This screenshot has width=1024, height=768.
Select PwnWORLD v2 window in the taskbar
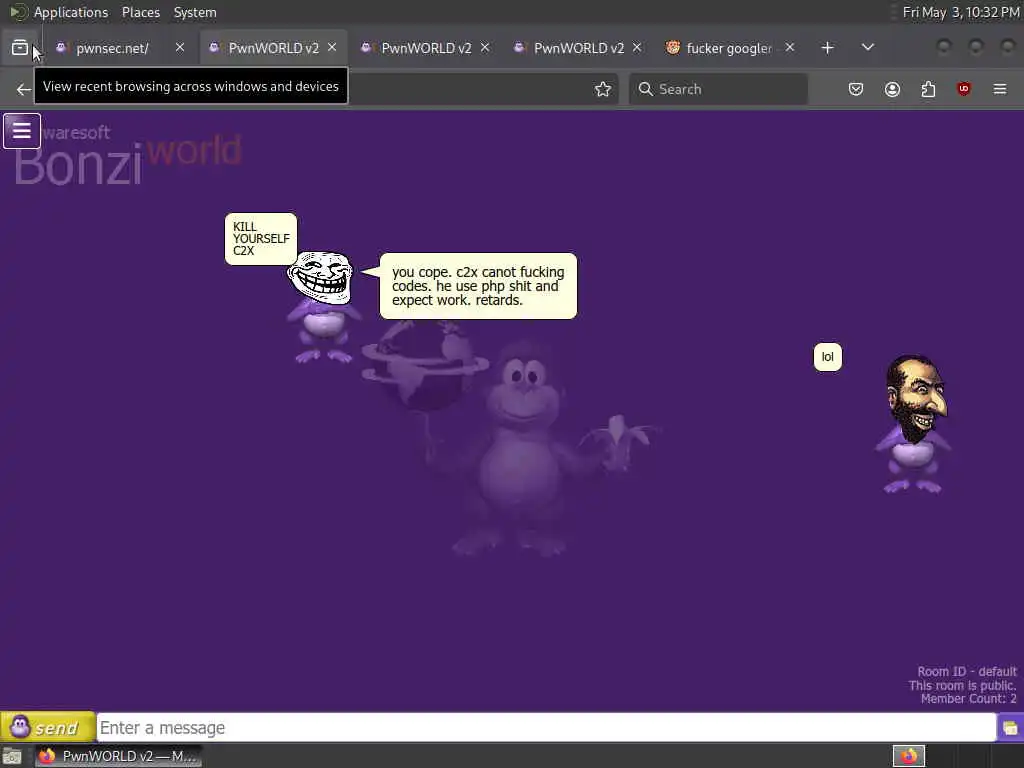(x=118, y=756)
